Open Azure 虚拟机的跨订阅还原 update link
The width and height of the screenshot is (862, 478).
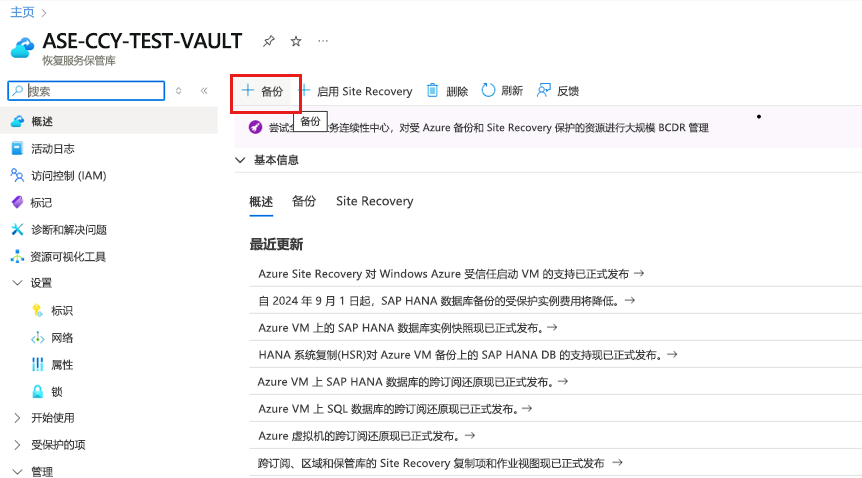pyautogui.click(x=366, y=436)
